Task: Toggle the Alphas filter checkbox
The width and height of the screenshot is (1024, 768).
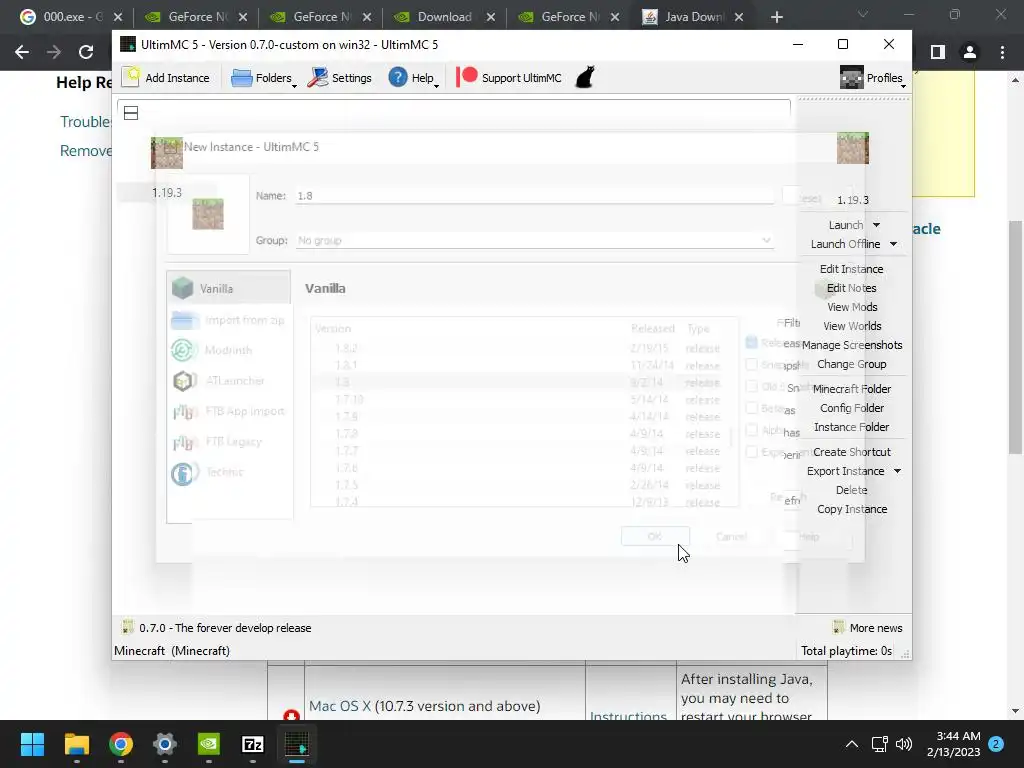Action: coord(751,430)
